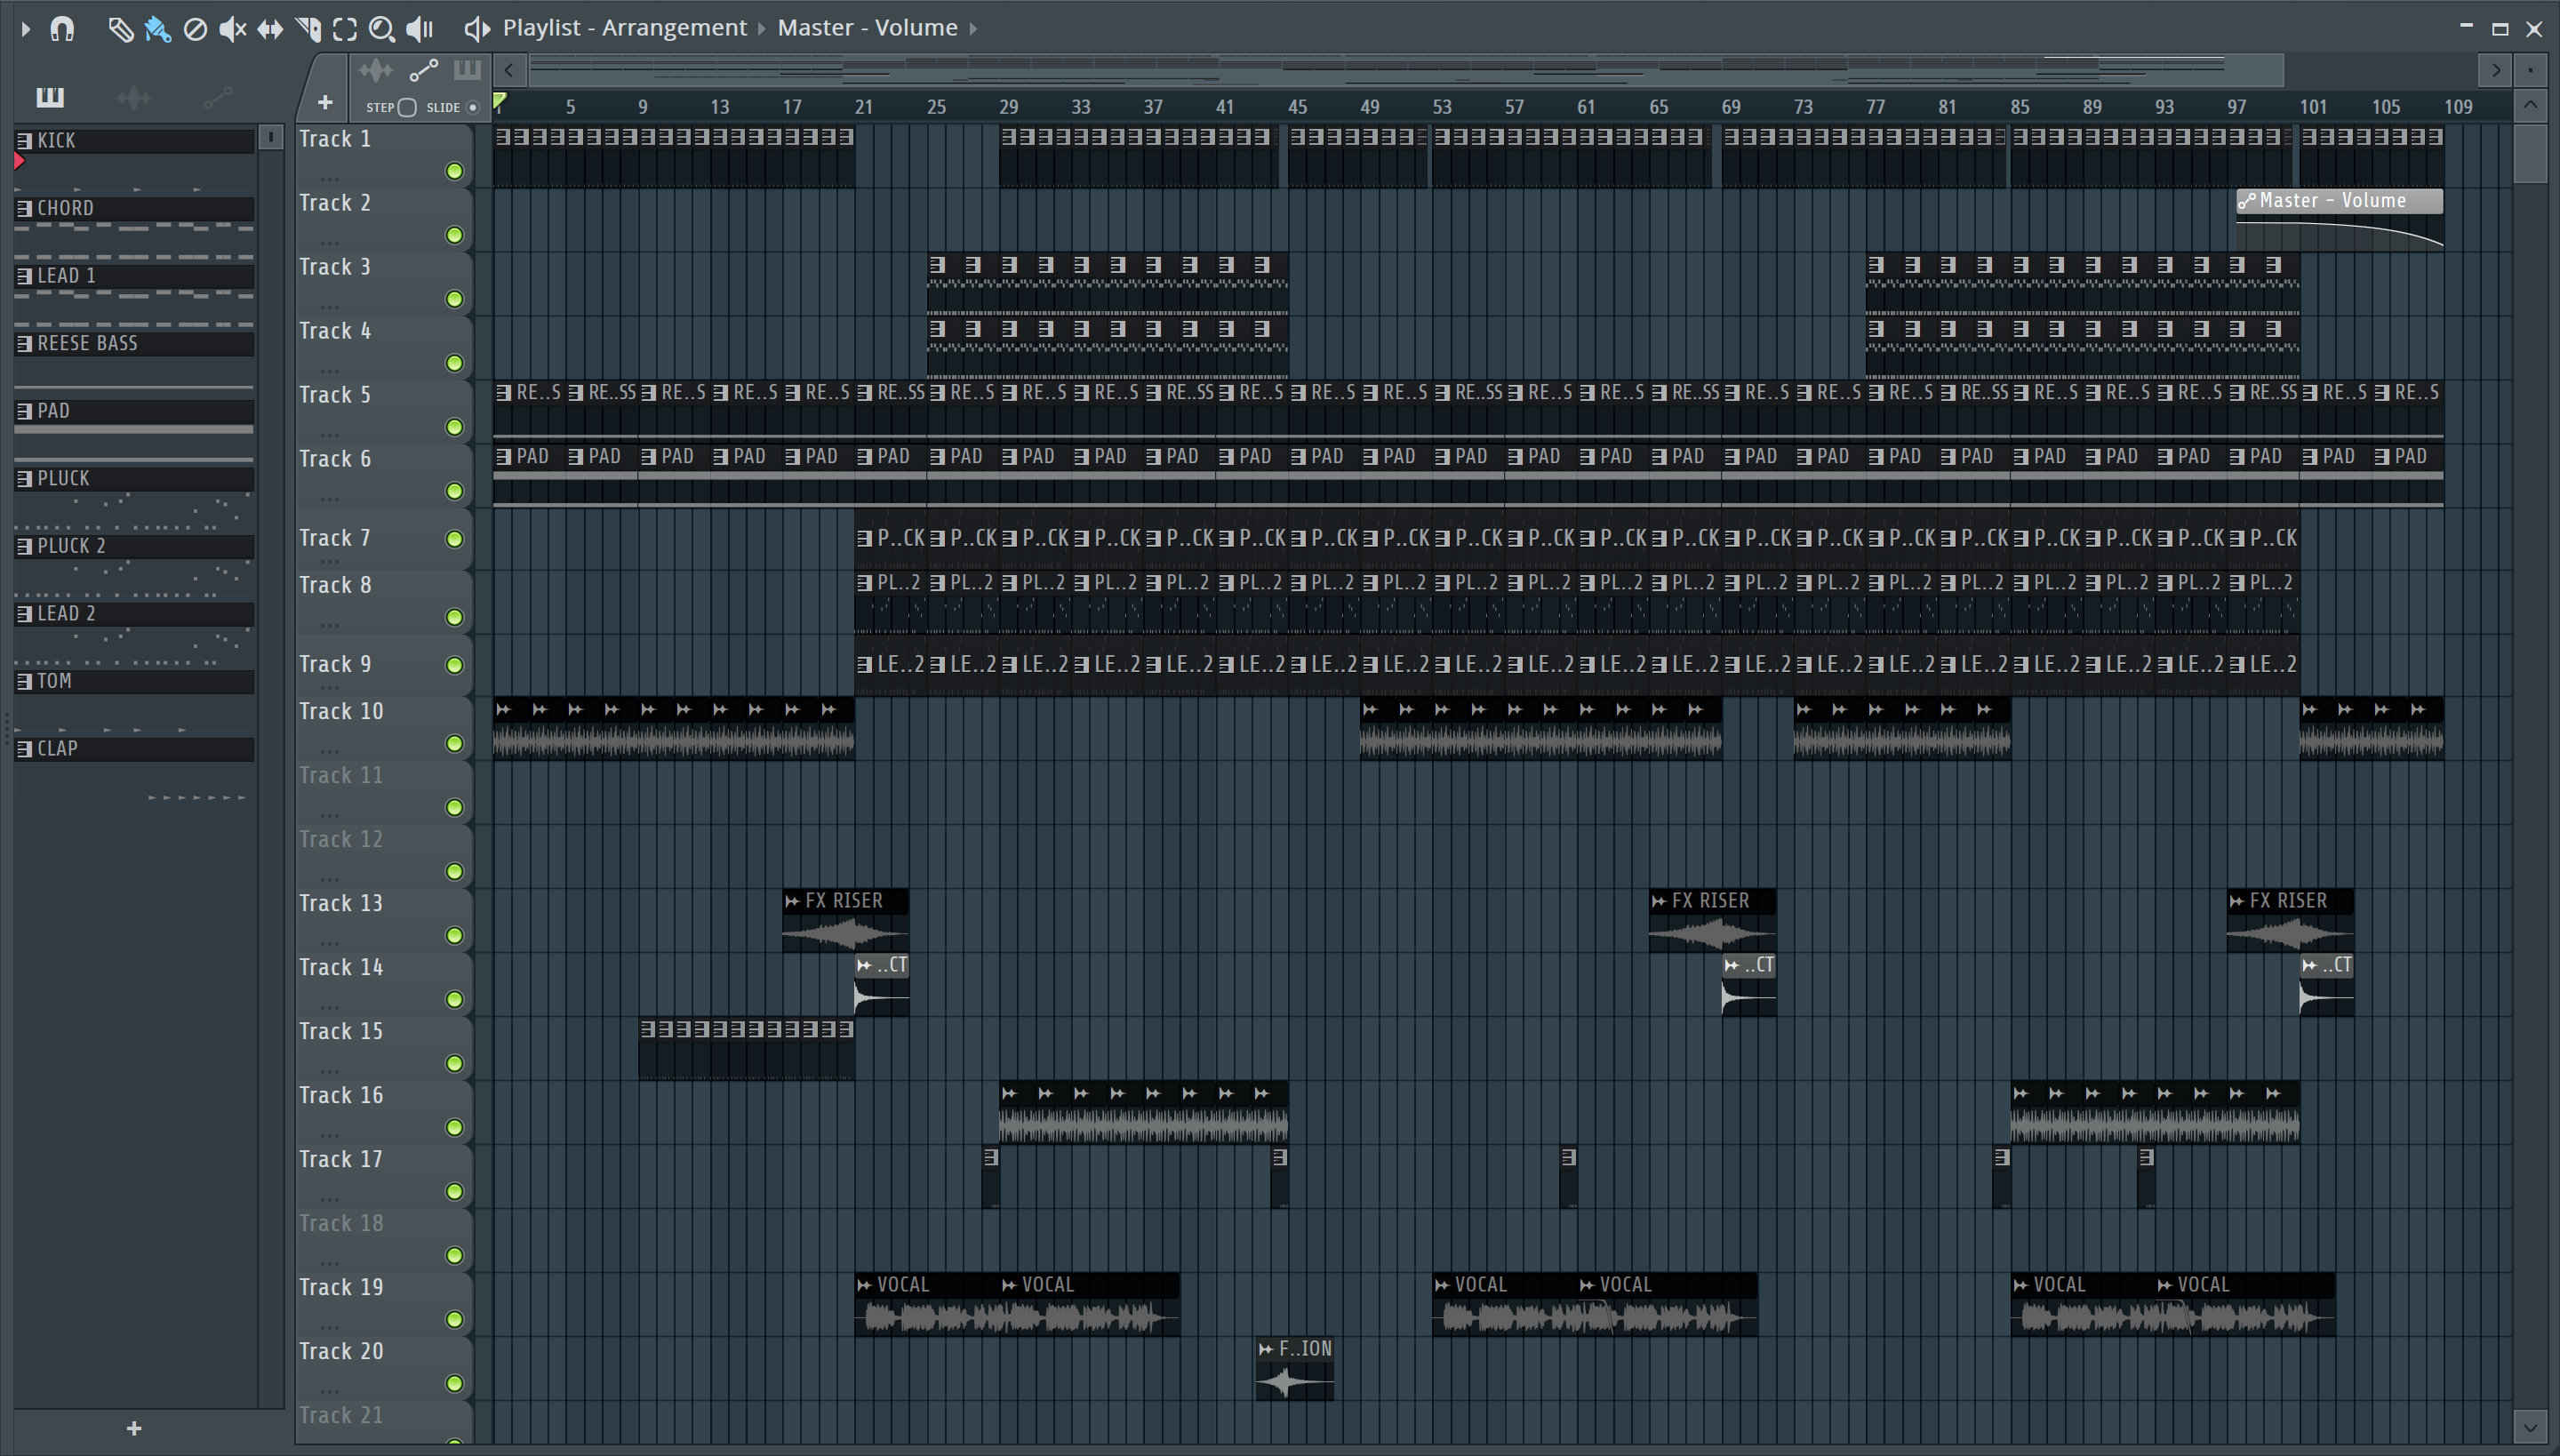Select the LEAD 1 pattern in picker

(134, 276)
